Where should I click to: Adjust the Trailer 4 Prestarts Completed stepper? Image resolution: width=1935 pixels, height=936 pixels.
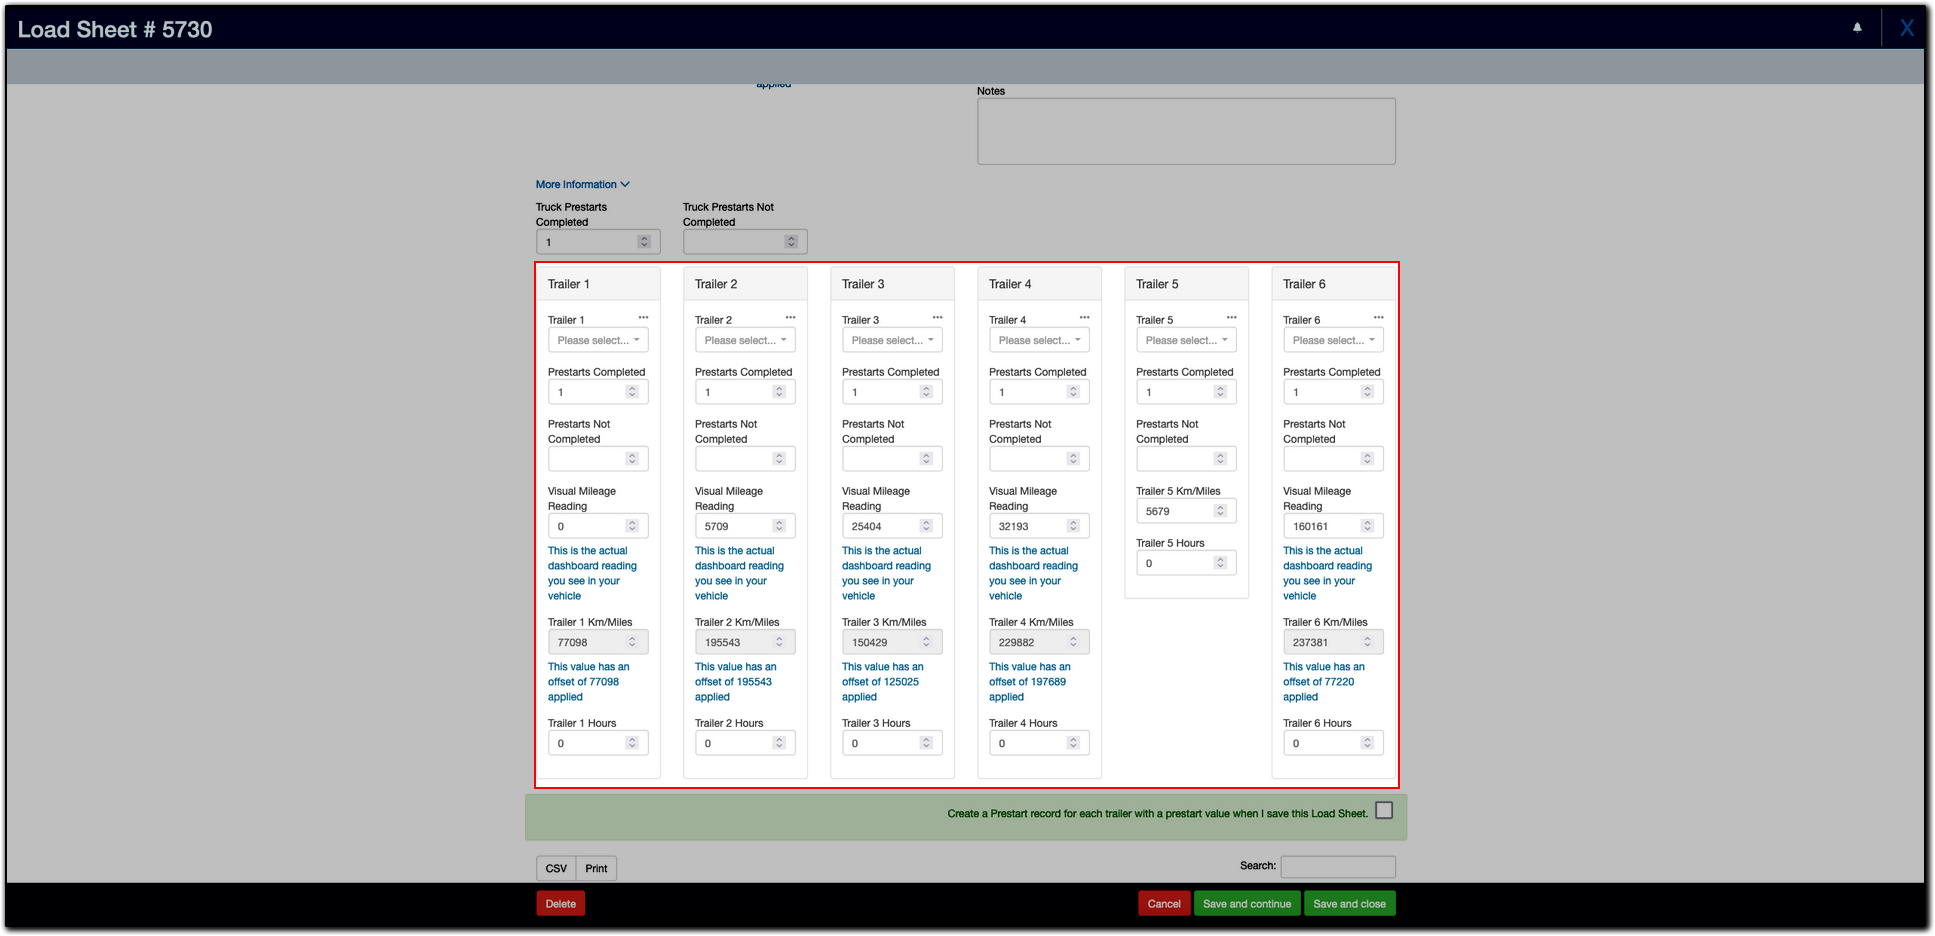coord(1073,392)
